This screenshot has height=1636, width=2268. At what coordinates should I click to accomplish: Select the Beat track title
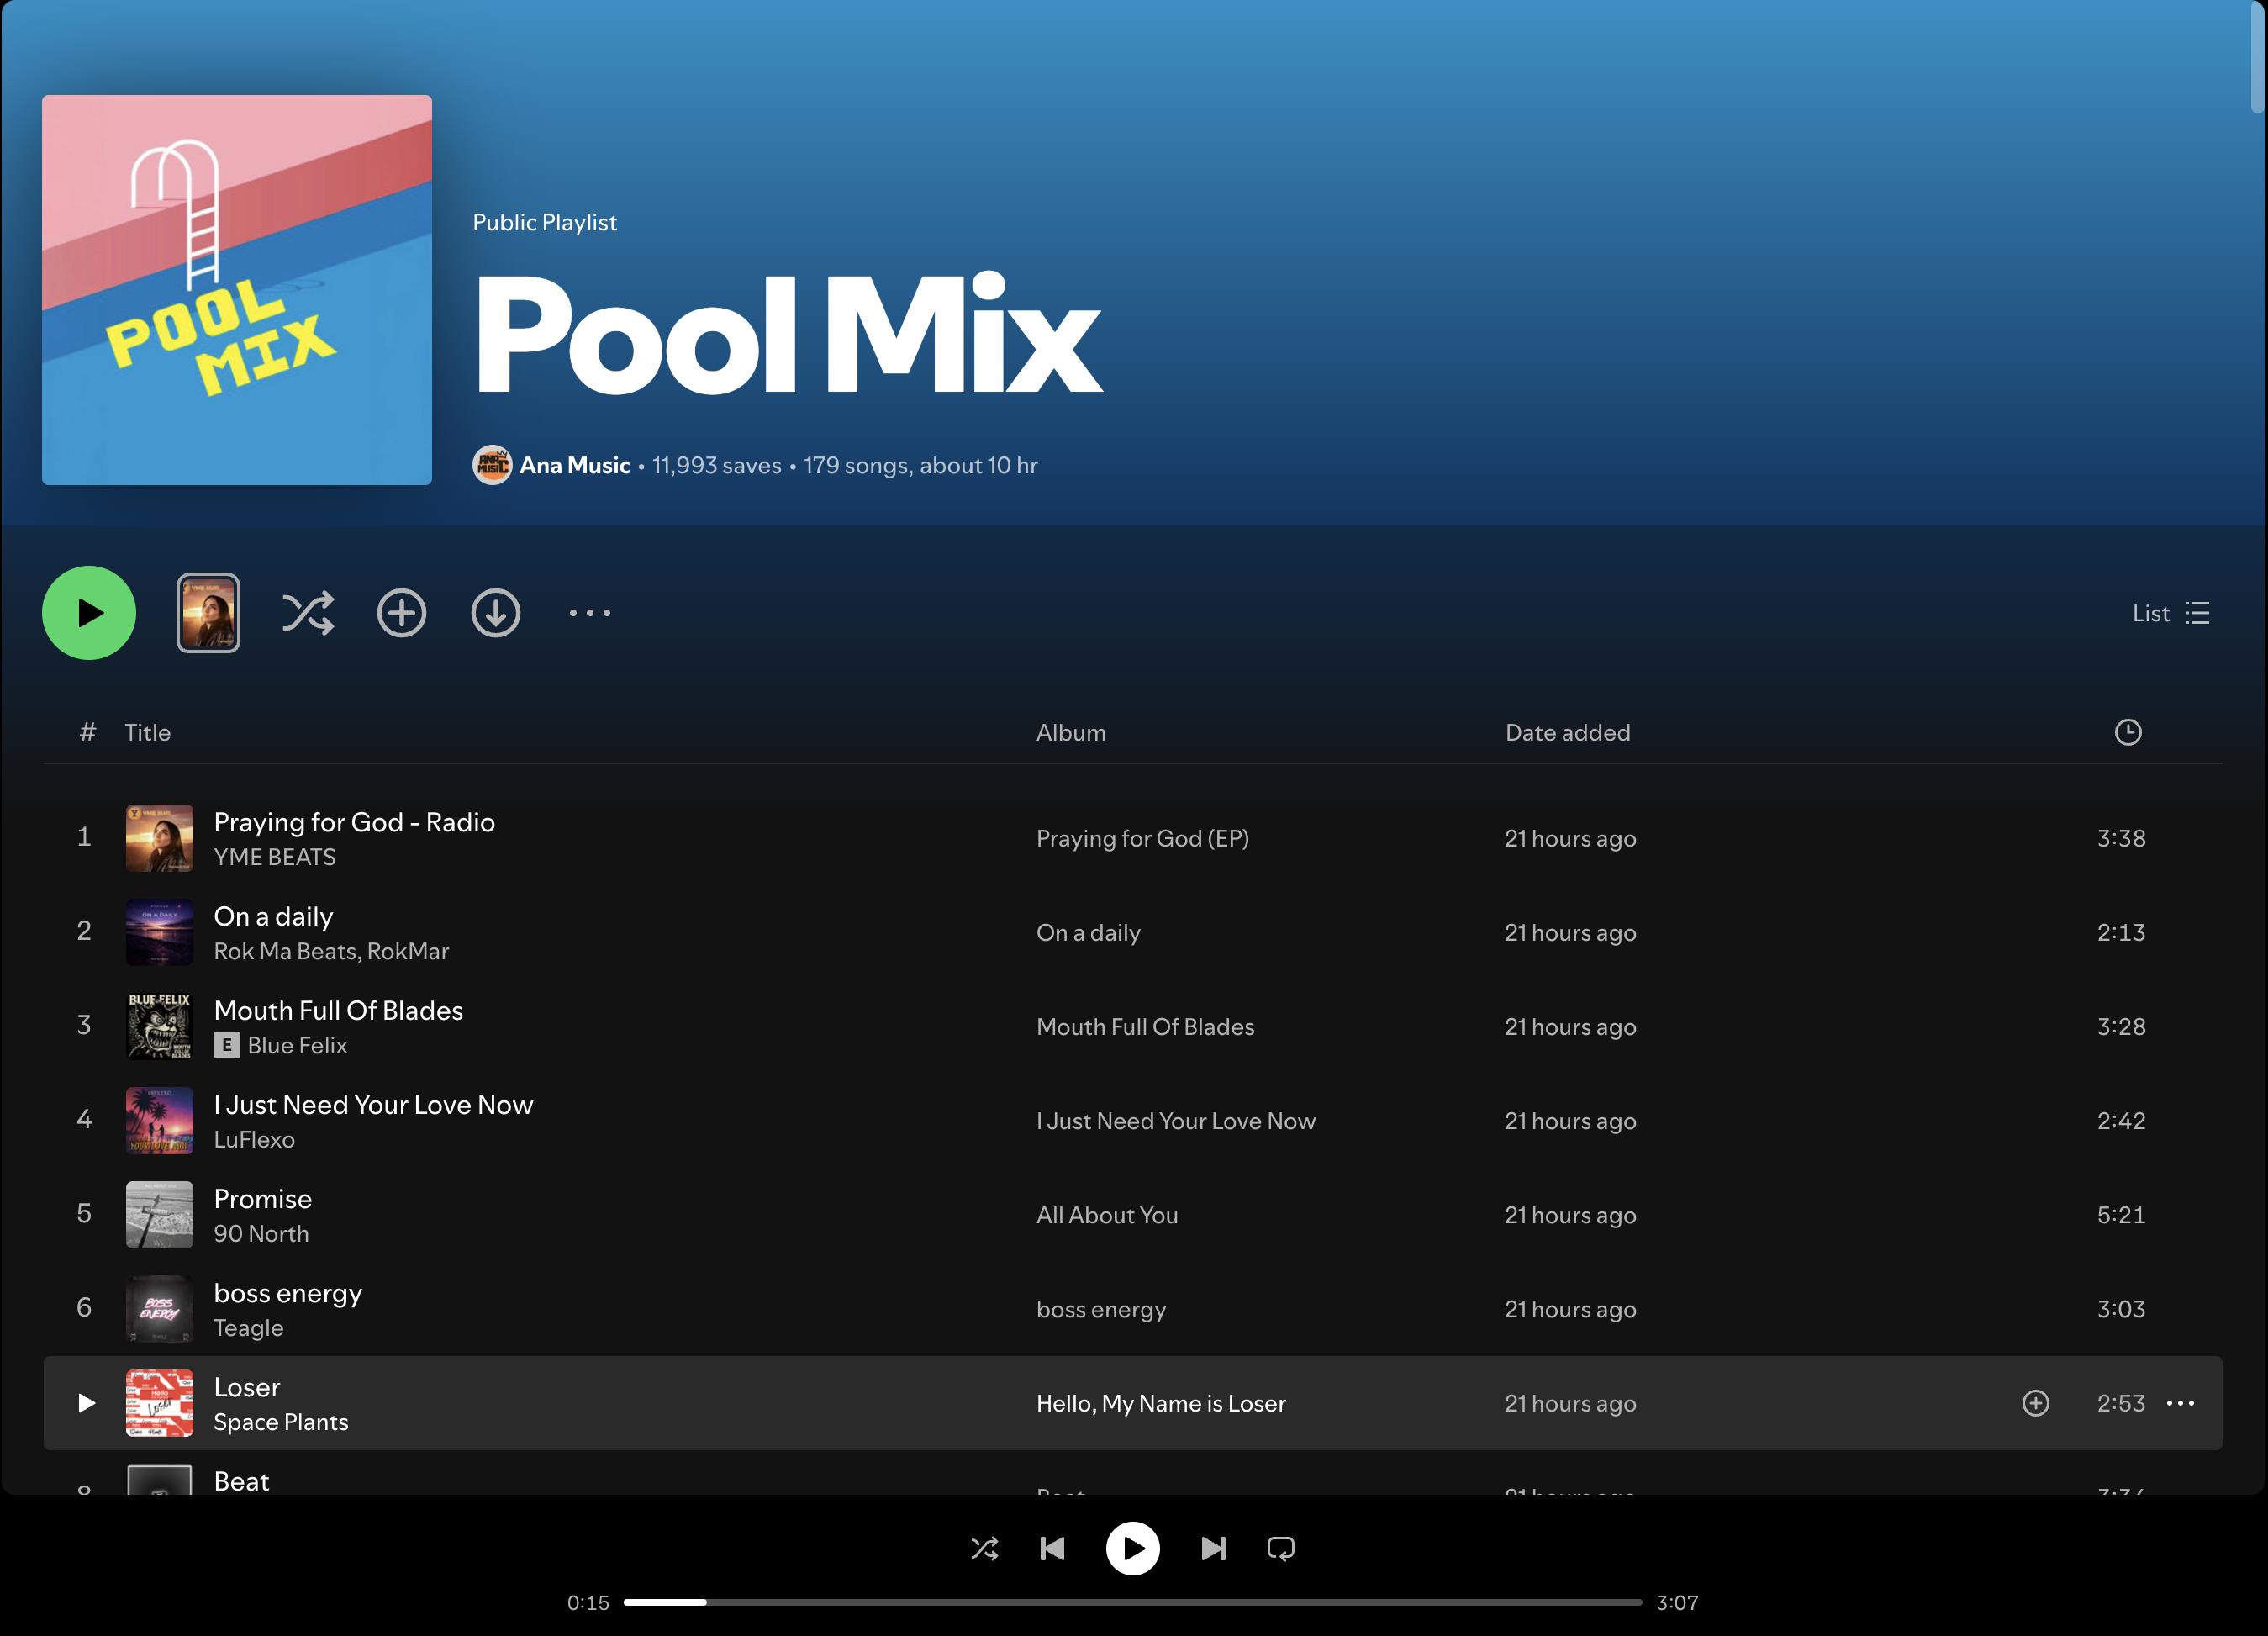point(241,1481)
